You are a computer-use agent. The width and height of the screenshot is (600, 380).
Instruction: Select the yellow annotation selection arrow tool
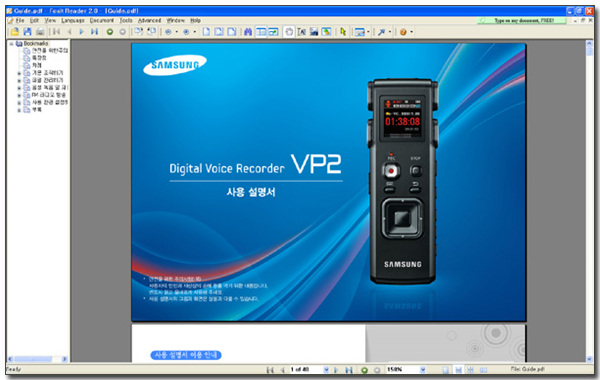point(343,32)
